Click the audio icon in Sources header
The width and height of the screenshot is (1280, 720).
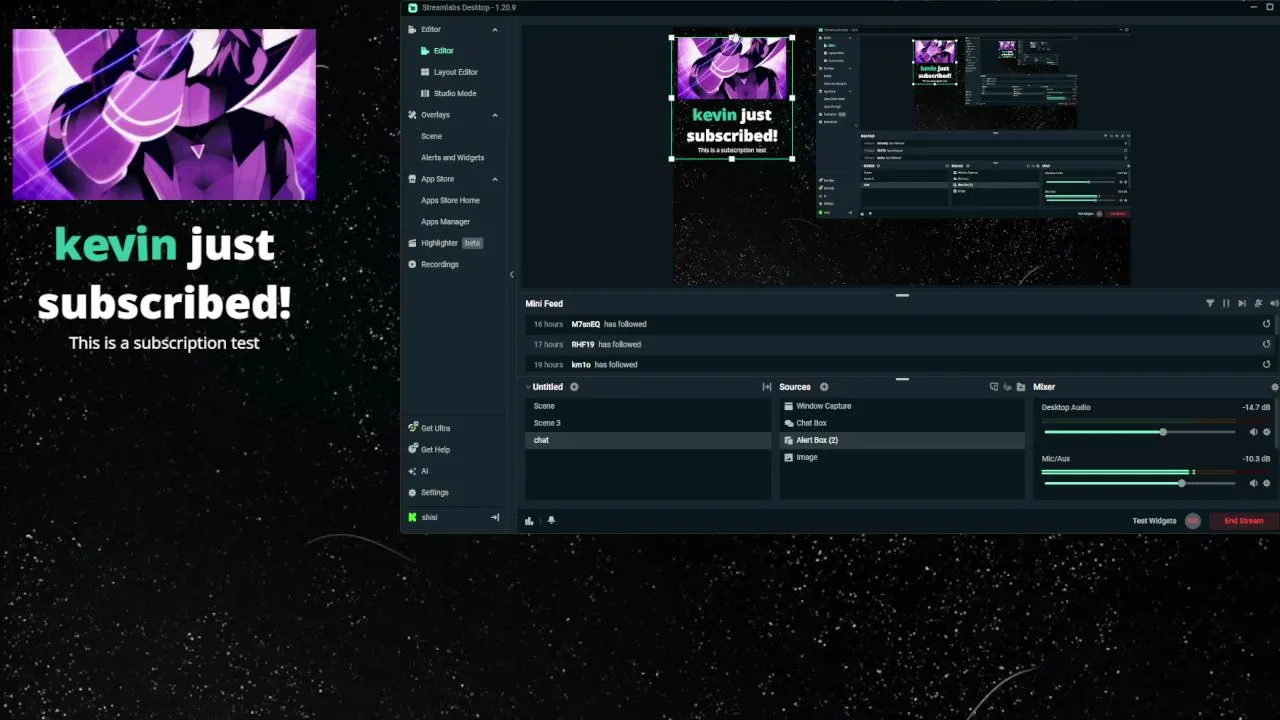point(1007,387)
